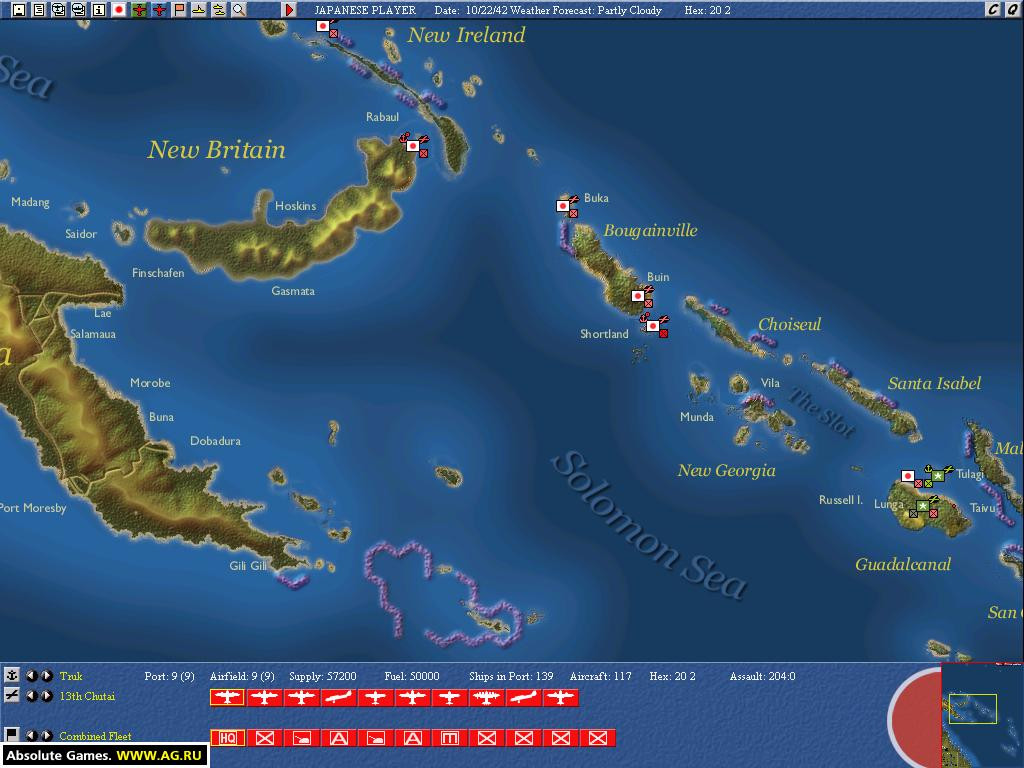1024x768 pixels.
Task: Select the Allied green star marker at Lunga
Action: point(923,506)
